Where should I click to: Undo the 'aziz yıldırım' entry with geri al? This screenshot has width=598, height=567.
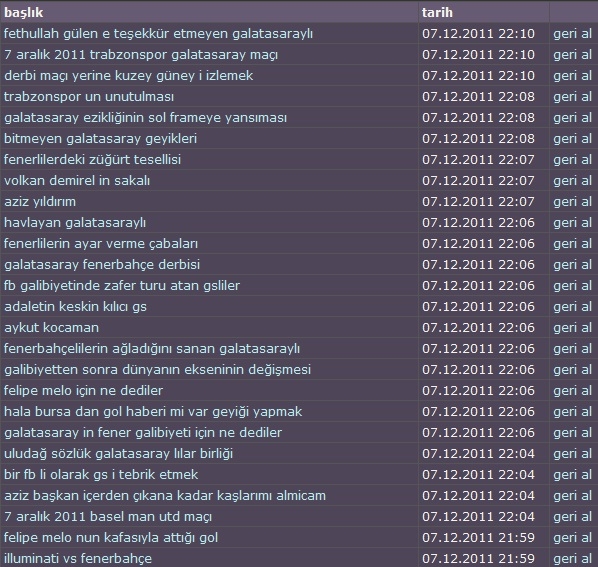[x=572, y=202]
